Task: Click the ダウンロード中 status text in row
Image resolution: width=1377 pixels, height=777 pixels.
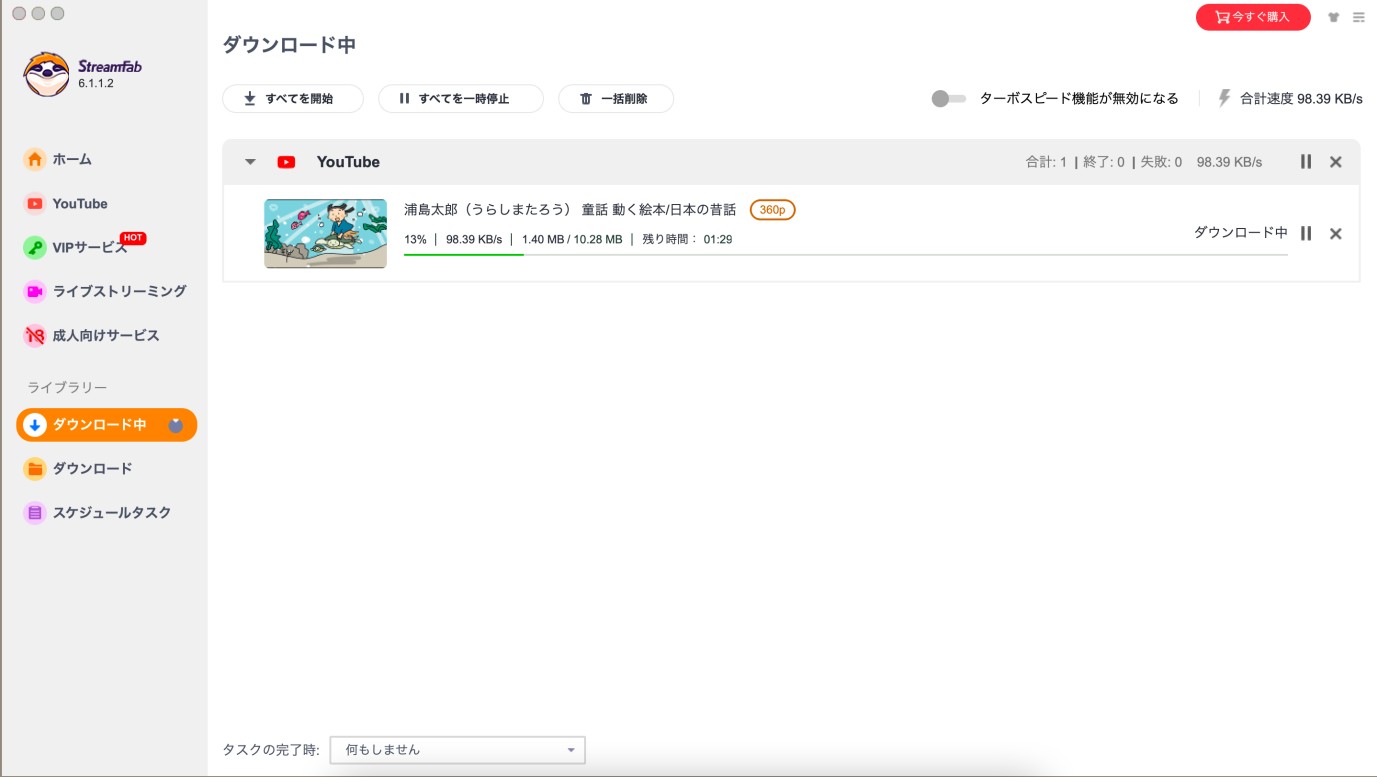Action: pos(1241,232)
